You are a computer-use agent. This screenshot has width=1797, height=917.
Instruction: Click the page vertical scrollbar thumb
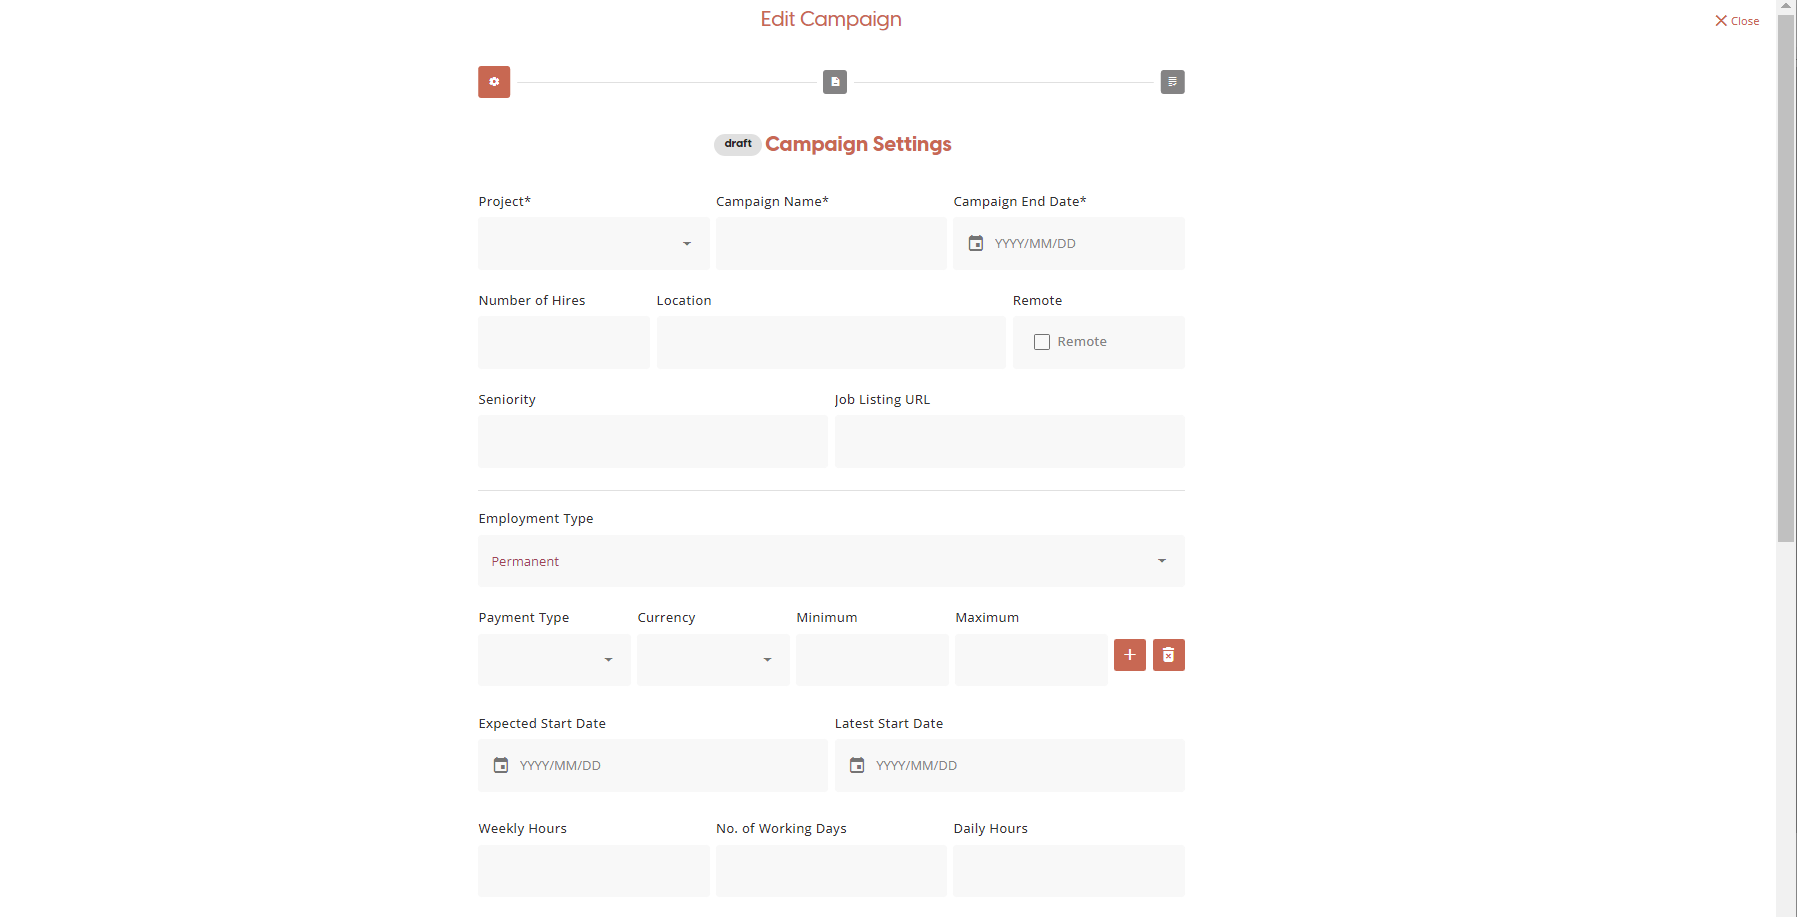[x=1786, y=280]
